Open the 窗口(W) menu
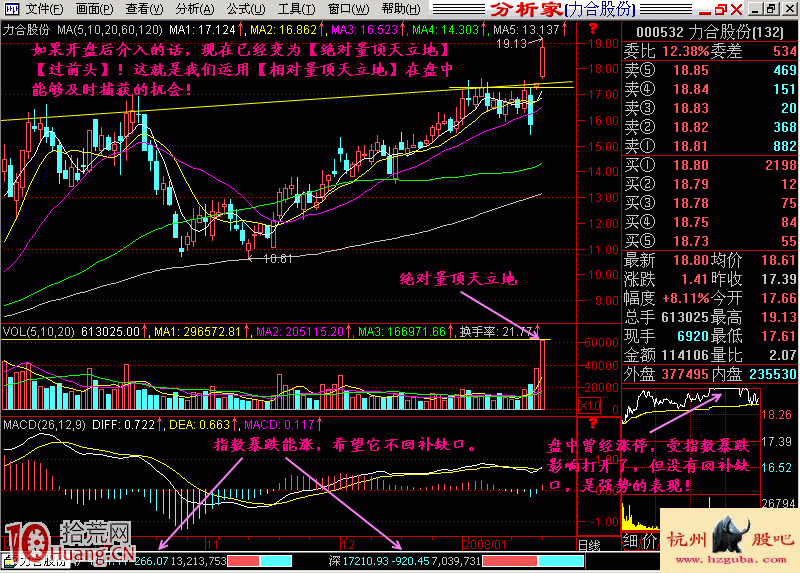Viewport: 800px width, 573px height. (x=348, y=9)
